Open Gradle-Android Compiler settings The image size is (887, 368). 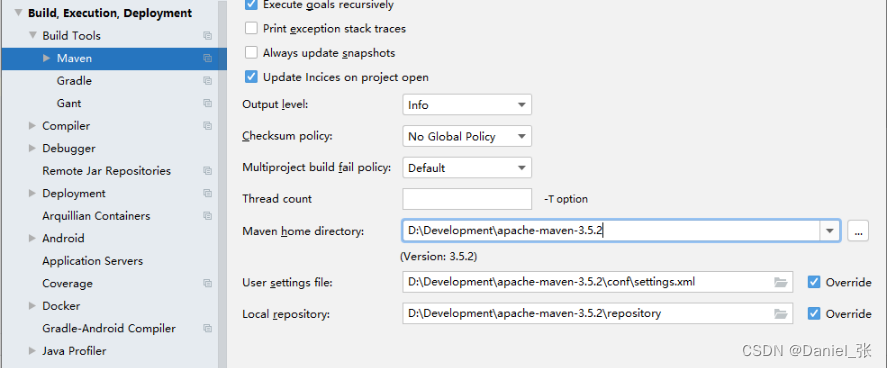(x=109, y=328)
